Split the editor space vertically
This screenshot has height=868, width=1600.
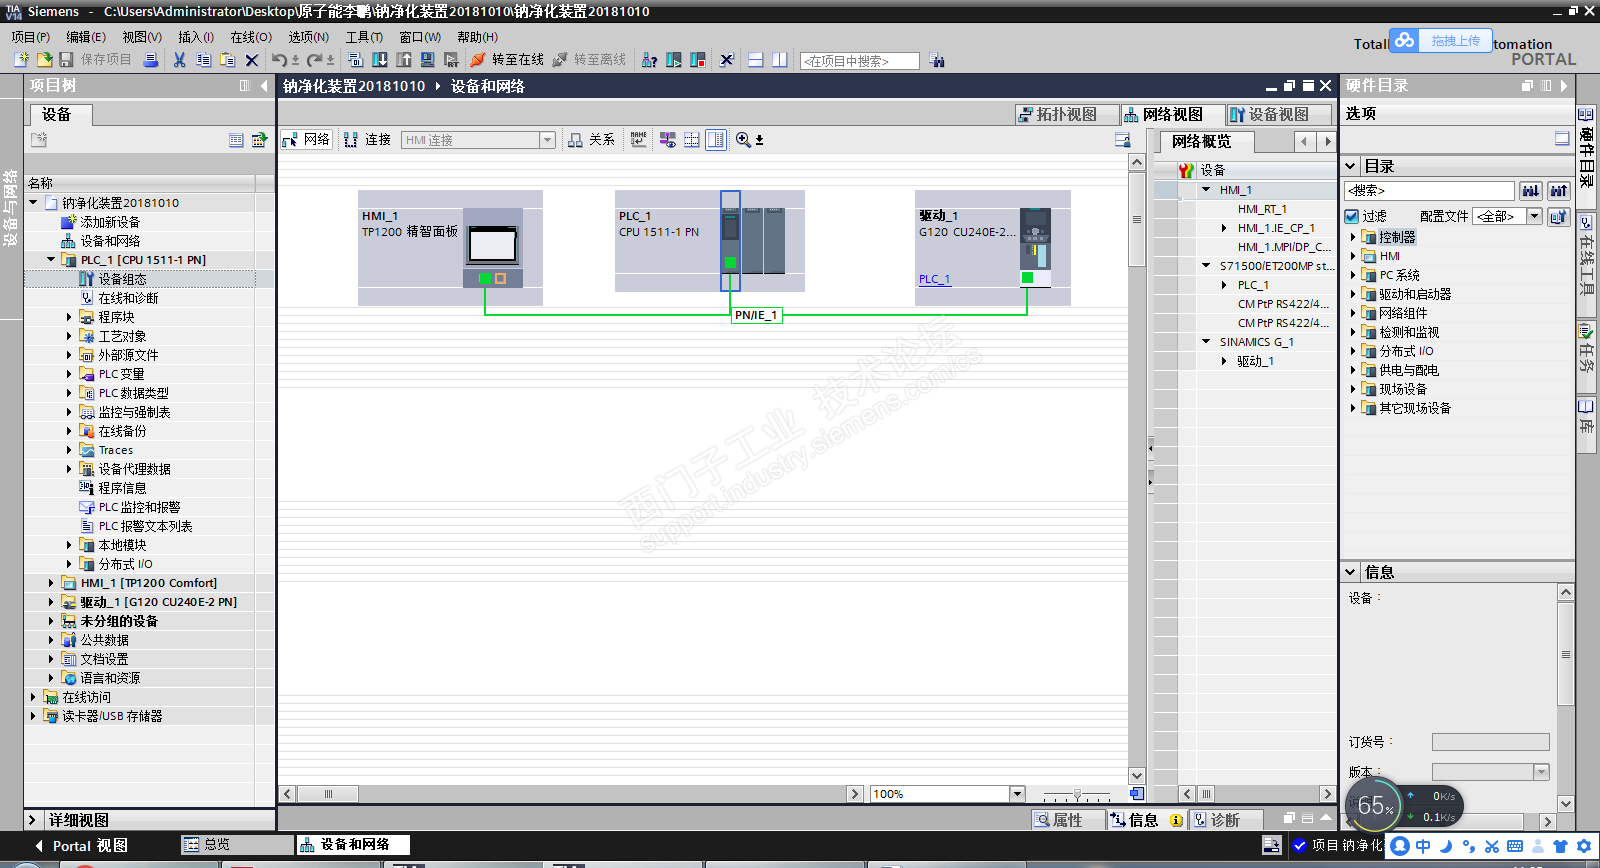[x=780, y=60]
